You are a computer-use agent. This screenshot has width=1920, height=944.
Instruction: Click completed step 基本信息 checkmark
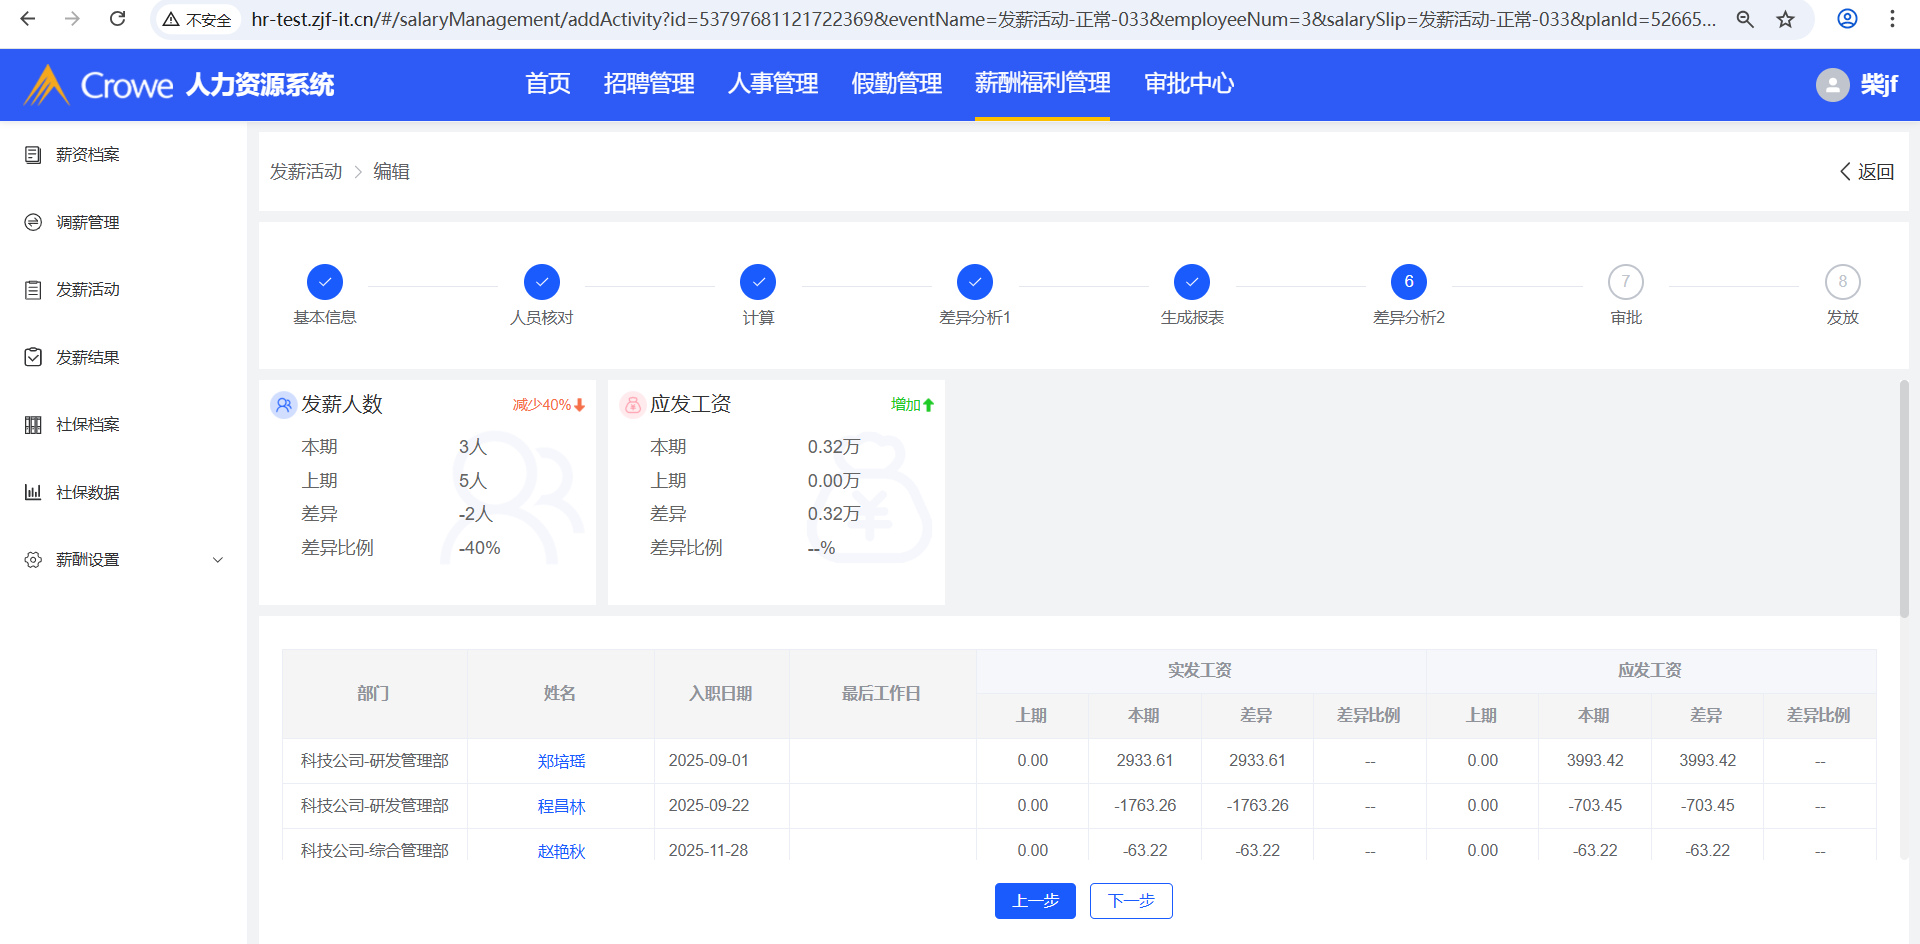(x=325, y=282)
